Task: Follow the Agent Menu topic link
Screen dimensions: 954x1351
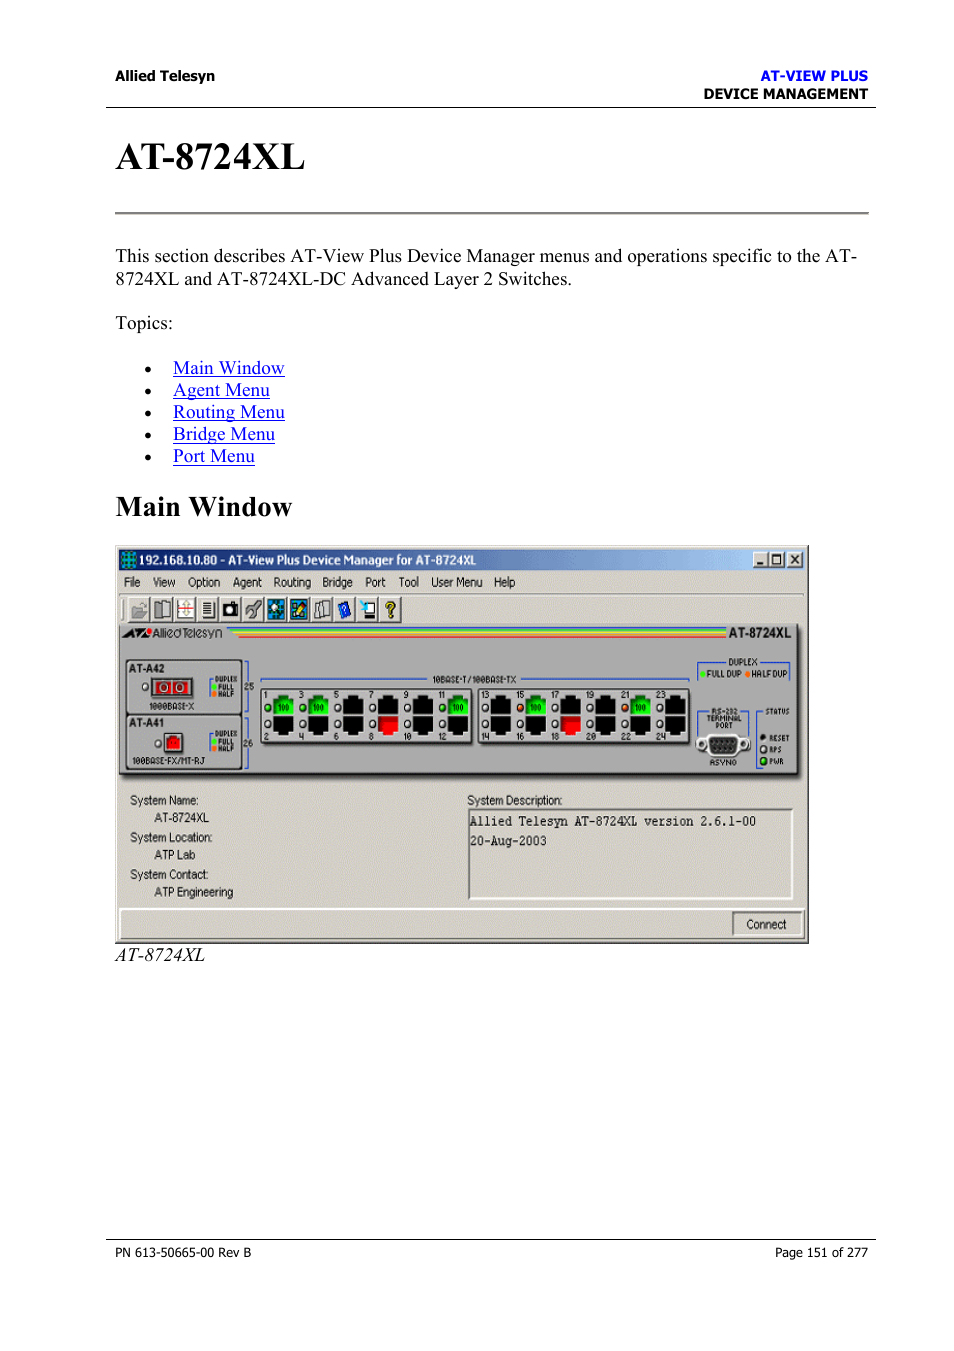Action: pyautogui.click(x=221, y=390)
